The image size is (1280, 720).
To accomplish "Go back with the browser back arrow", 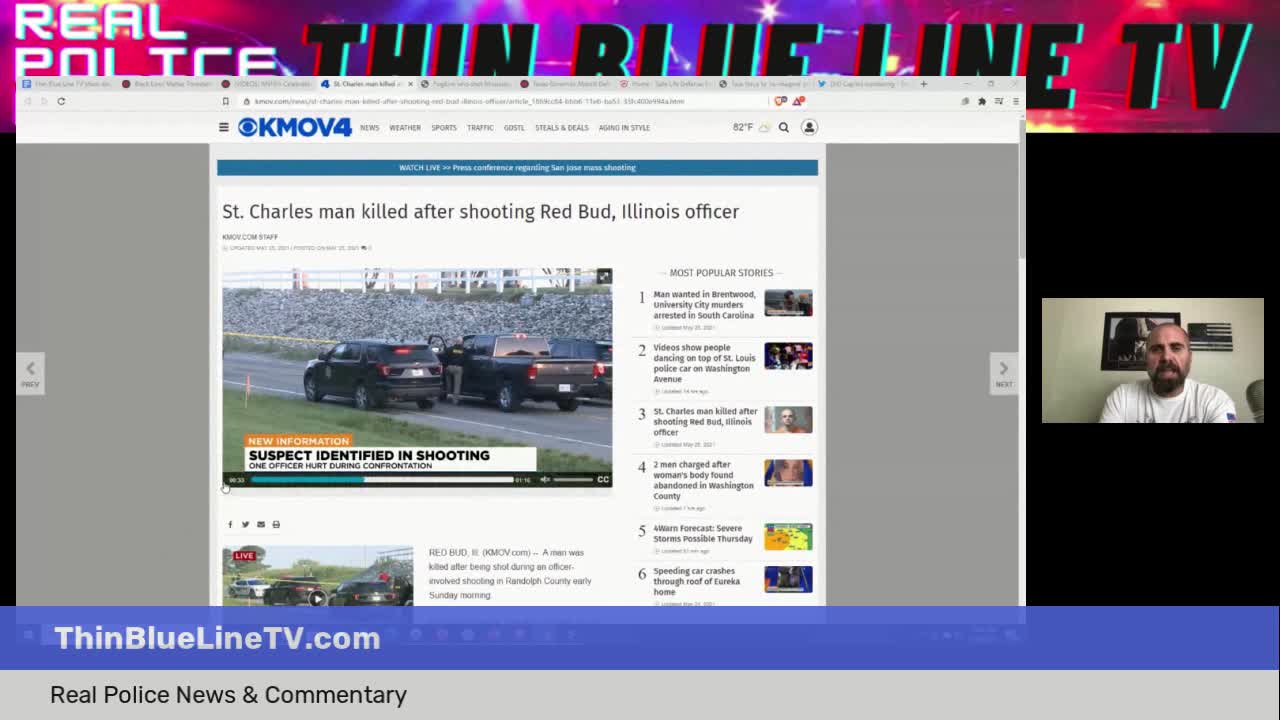I will tap(28, 101).
